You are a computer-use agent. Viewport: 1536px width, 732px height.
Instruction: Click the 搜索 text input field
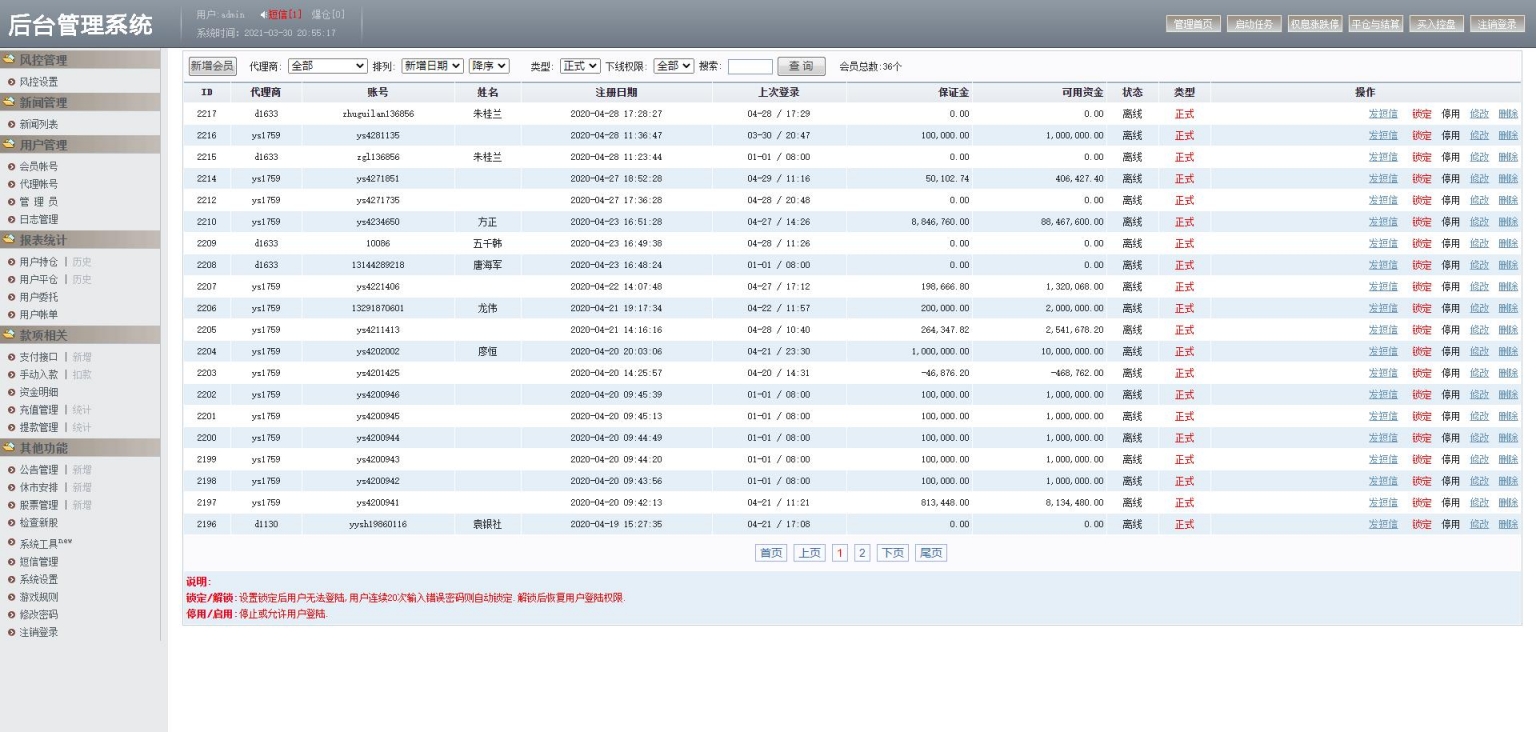pyautogui.click(x=750, y=67)
